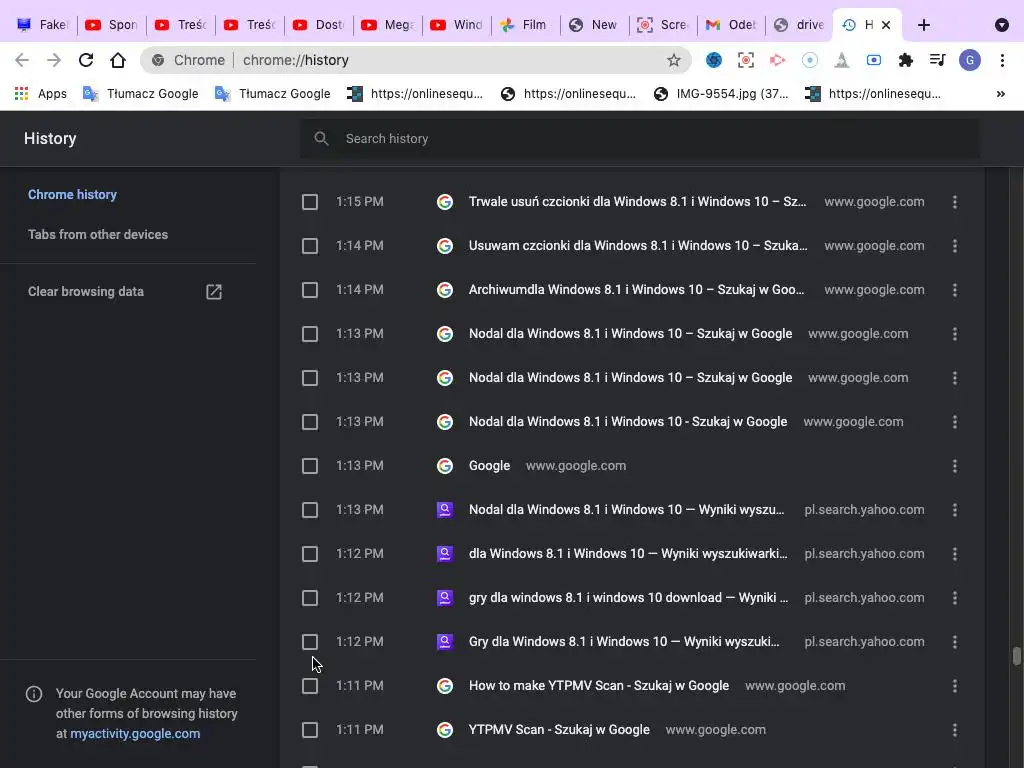Open a new tab with plus button
The width and height of the screenshot is (1024, 768).
(923, 25)
